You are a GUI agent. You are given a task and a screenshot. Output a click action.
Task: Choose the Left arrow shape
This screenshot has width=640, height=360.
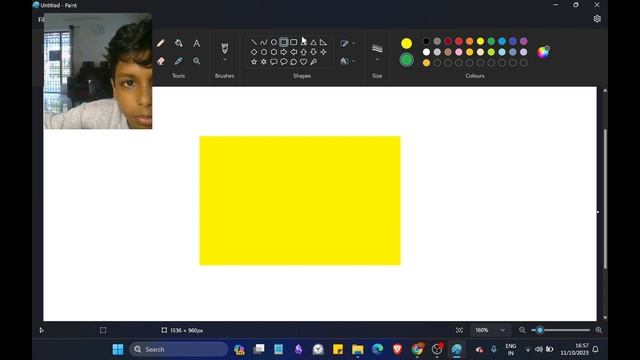pyautogui.click(x=293, y=52)
